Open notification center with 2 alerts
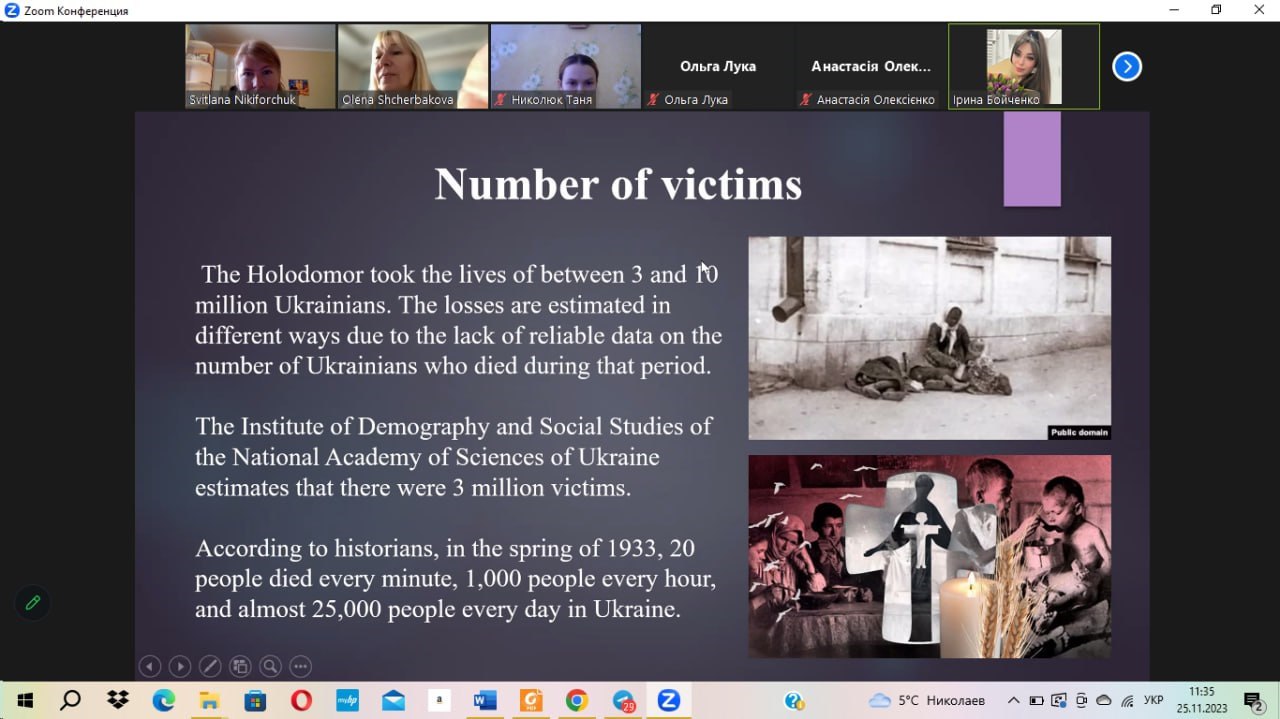This screenshot has width=1280, height=719. (x=1253, y=701)
